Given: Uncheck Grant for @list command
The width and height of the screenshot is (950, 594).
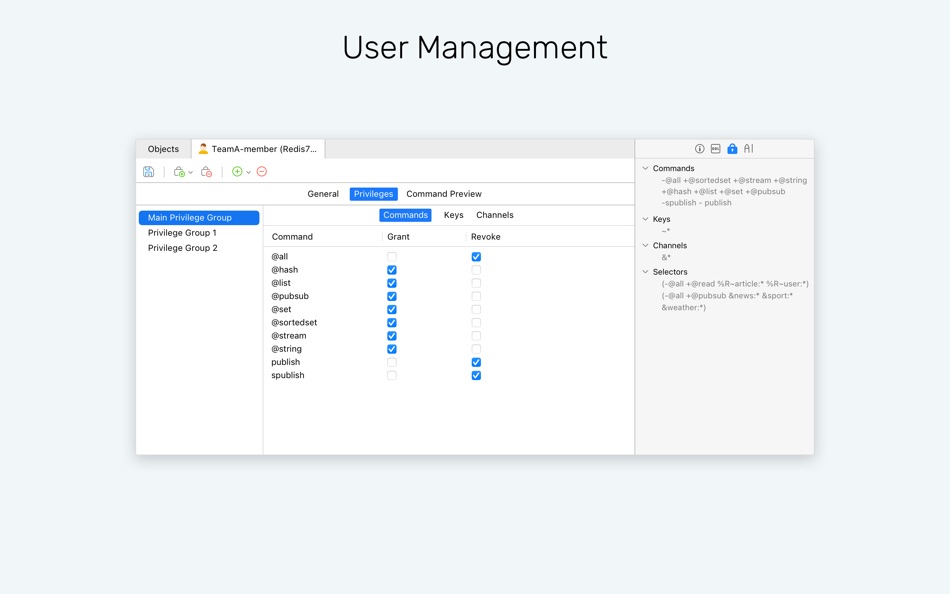Looking at the screenshot, I should tap(392, 283).
